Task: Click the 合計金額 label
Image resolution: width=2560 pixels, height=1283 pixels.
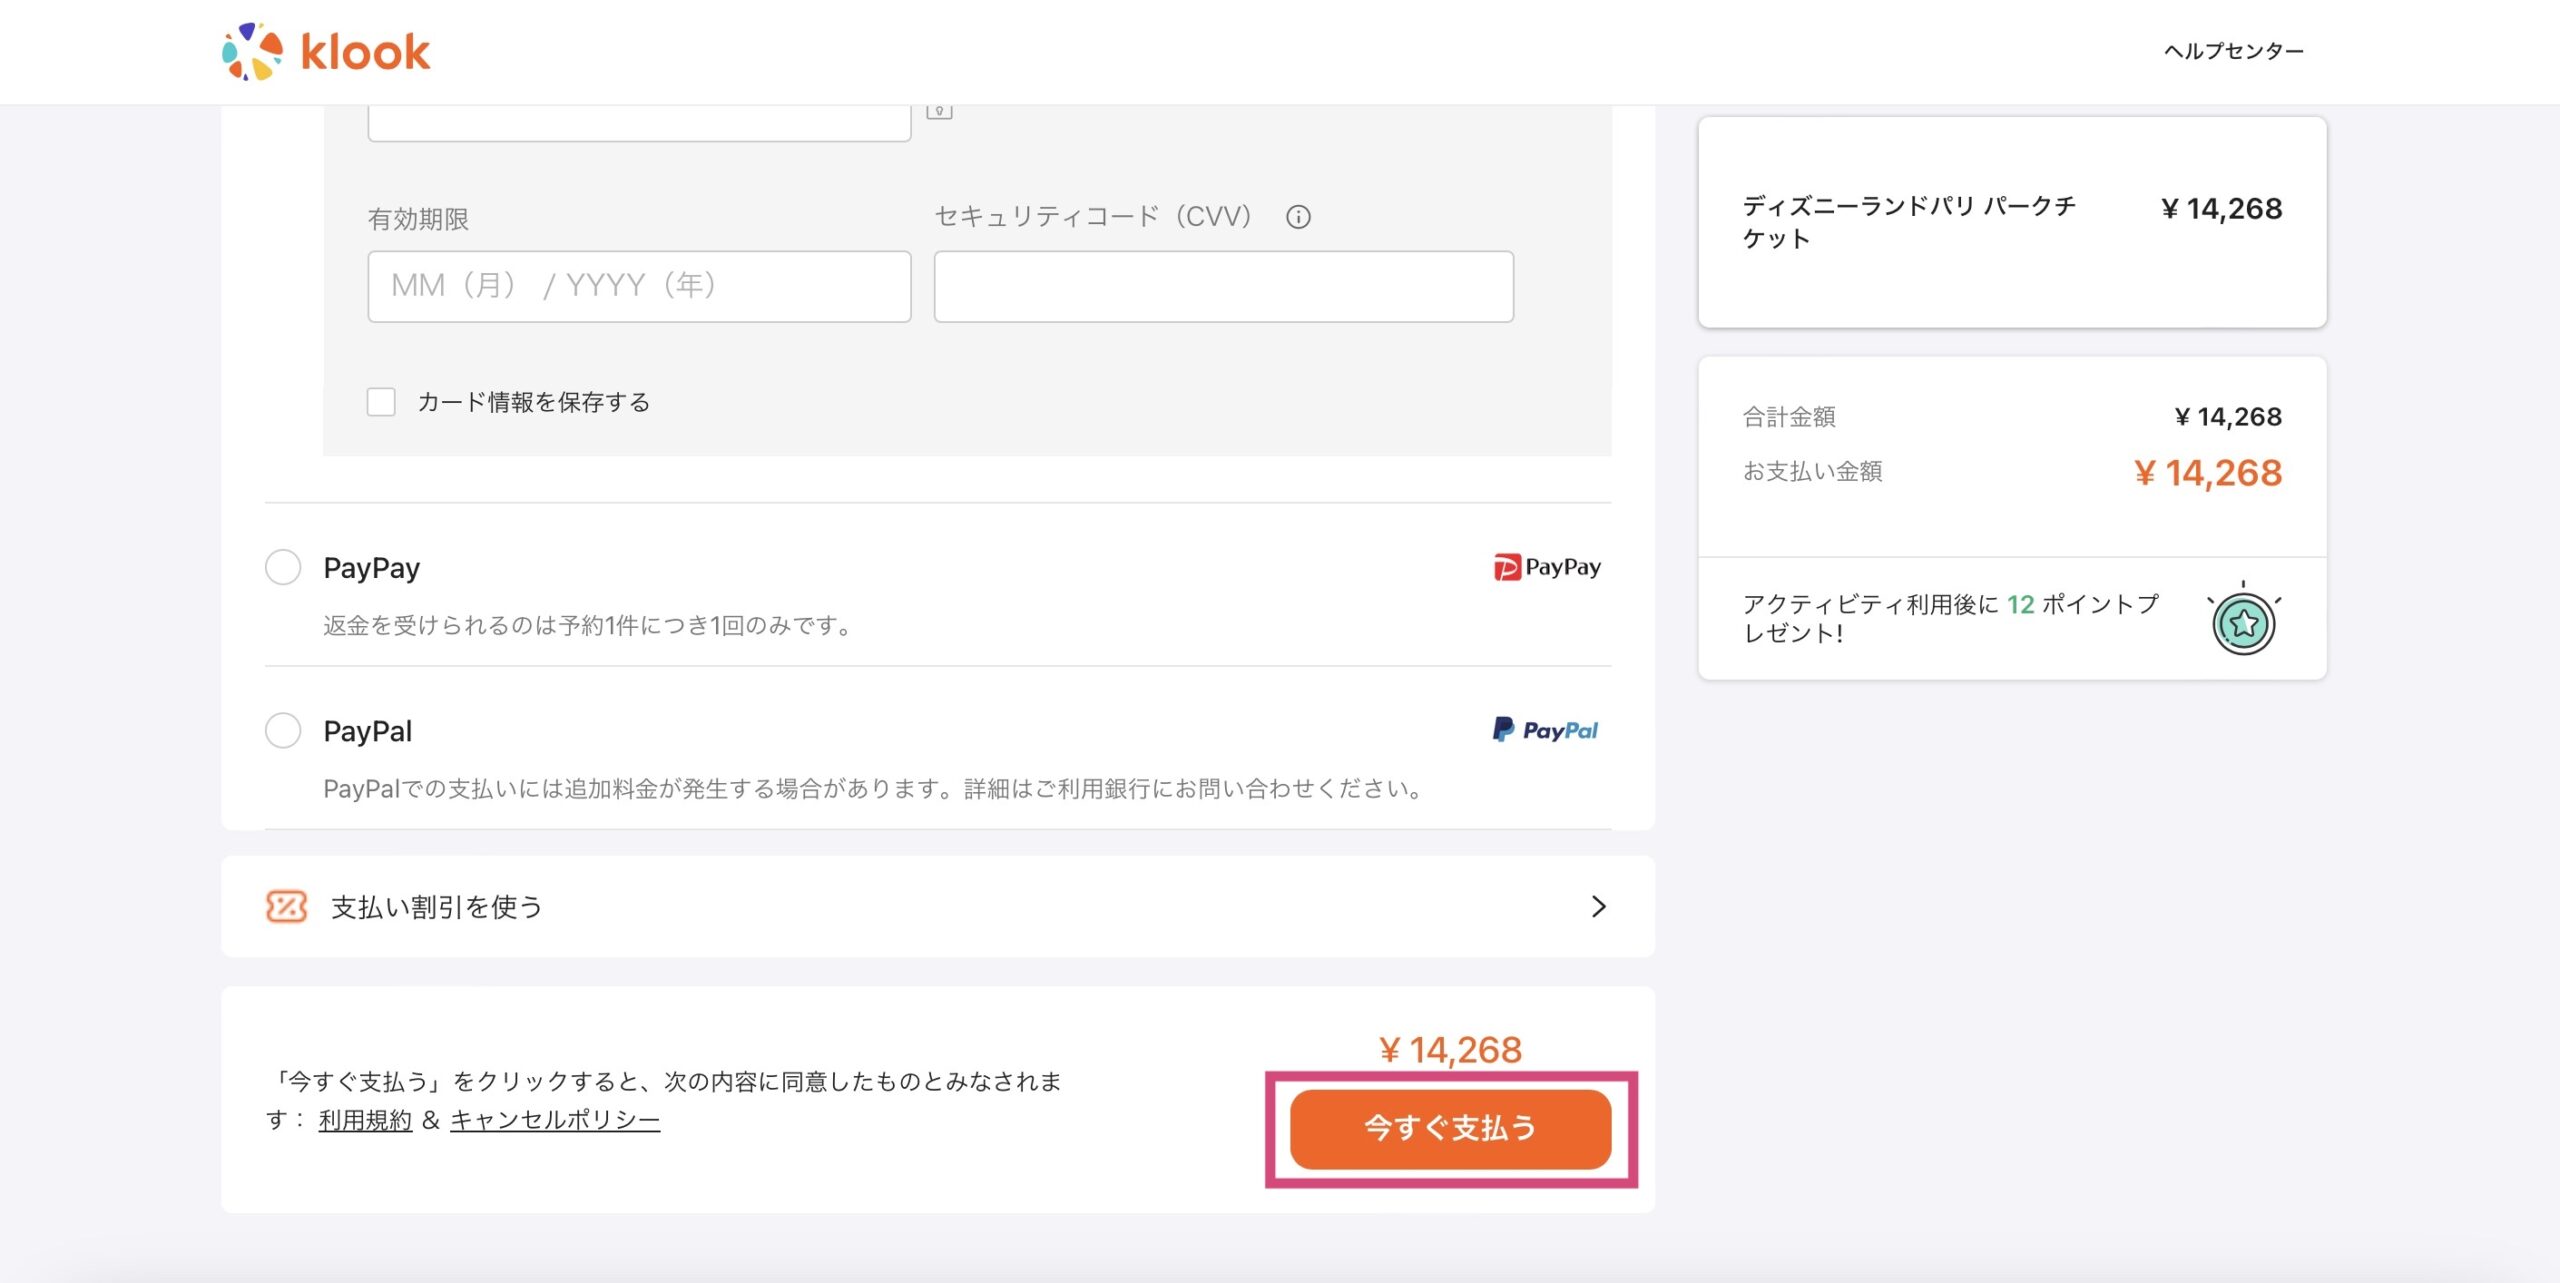Action: point(1789,417)
